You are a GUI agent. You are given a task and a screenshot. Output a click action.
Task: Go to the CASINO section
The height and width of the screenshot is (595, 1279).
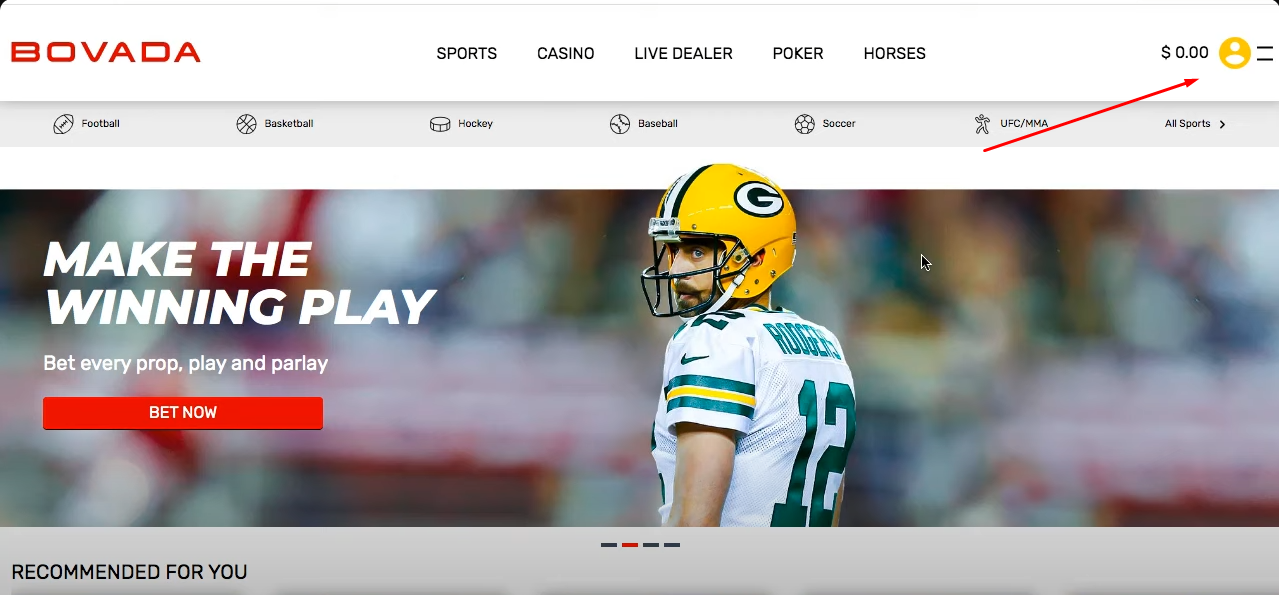pos(565,54)
